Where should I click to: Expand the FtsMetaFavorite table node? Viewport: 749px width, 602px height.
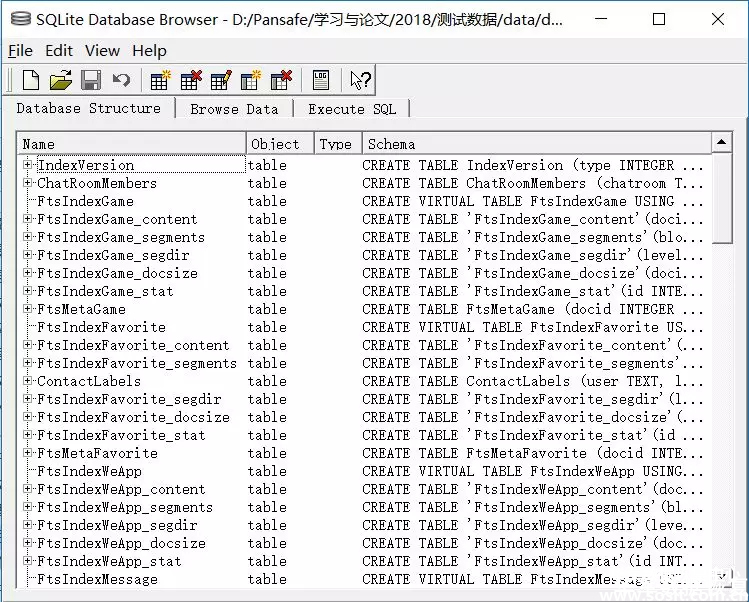click(28, 453)
